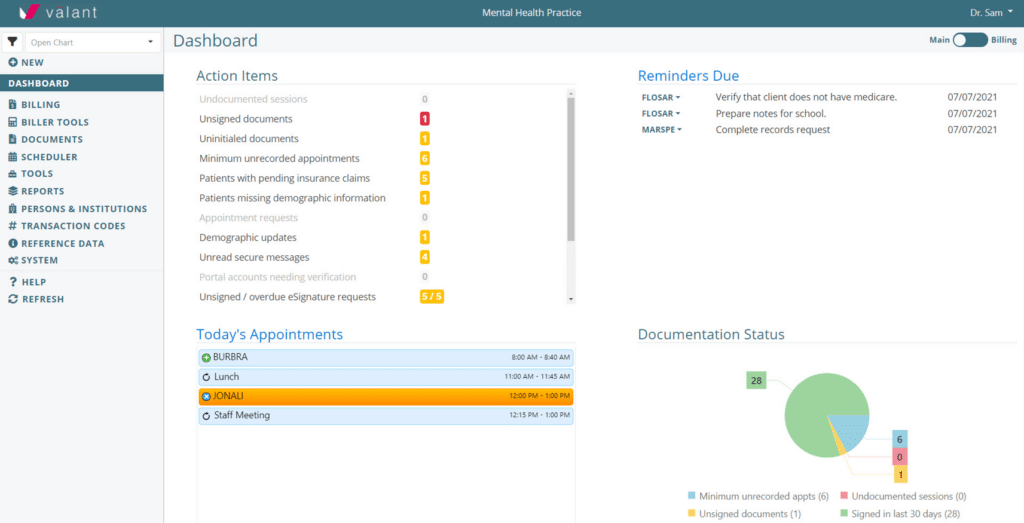The height and width of the screenshot is (523, 1024).
Task: Click the Reference Data info icon
Action: [x=12, y=244]
